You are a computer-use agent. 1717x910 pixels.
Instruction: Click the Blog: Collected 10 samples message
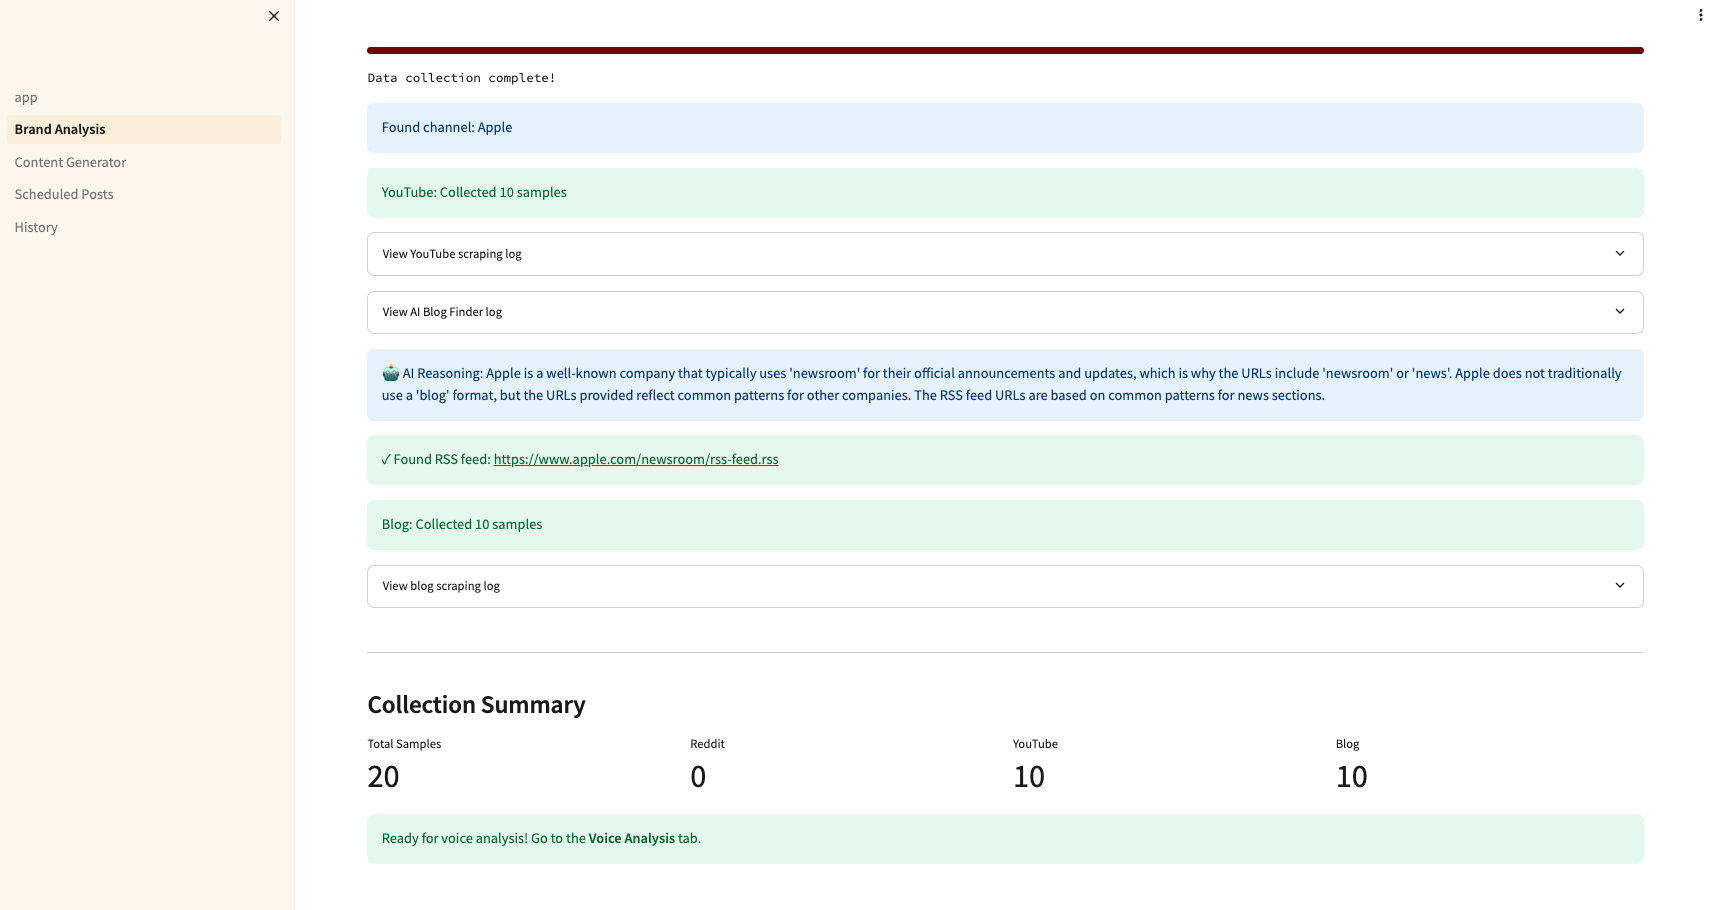click(462, 525)
